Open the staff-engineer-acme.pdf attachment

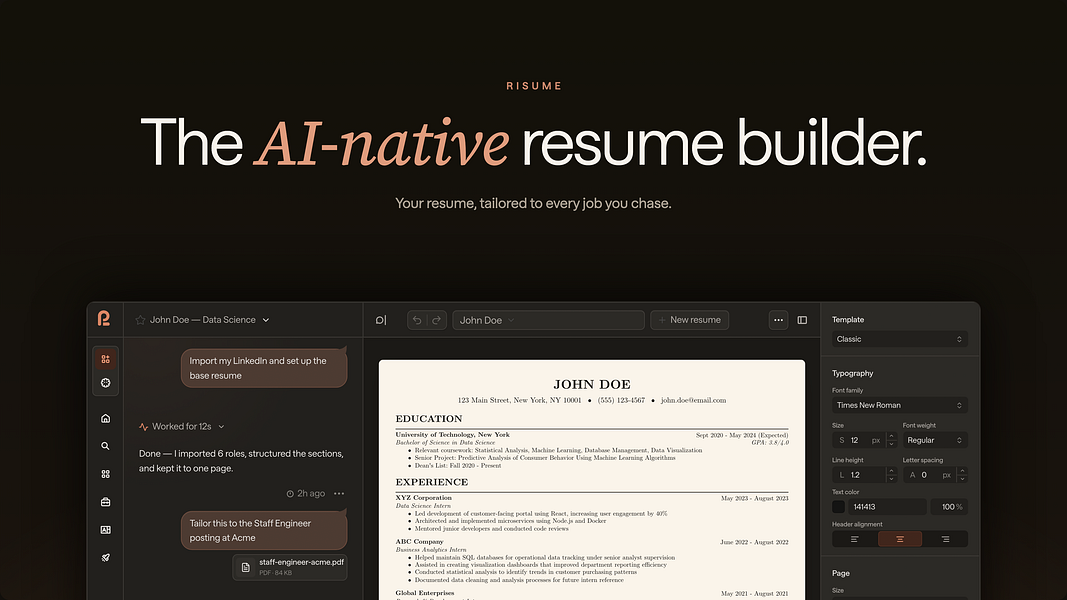pos(291,567)
